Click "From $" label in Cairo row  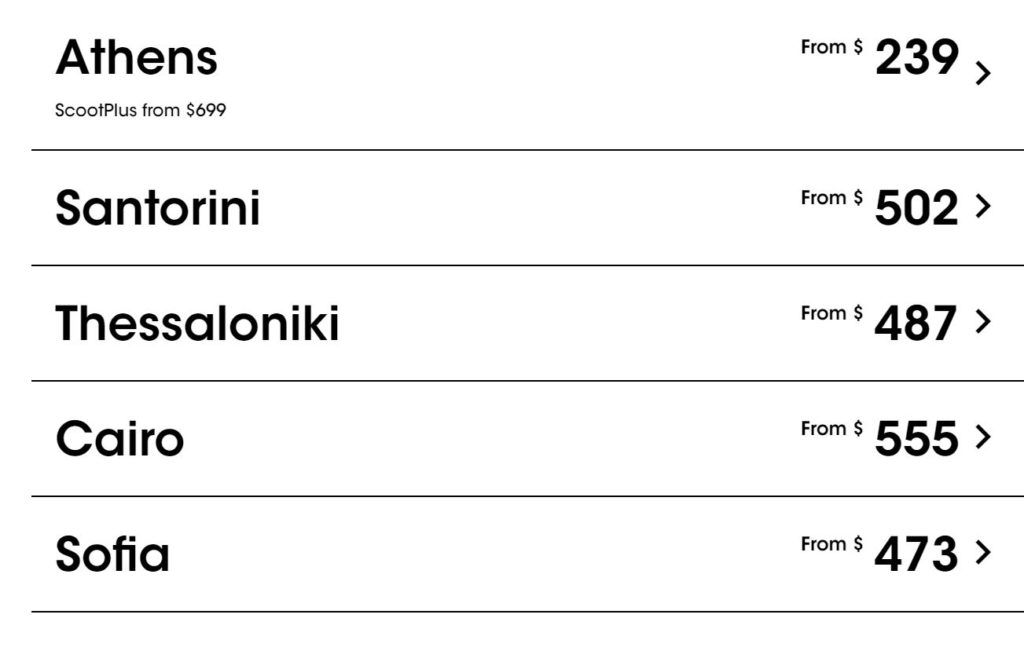831,429
